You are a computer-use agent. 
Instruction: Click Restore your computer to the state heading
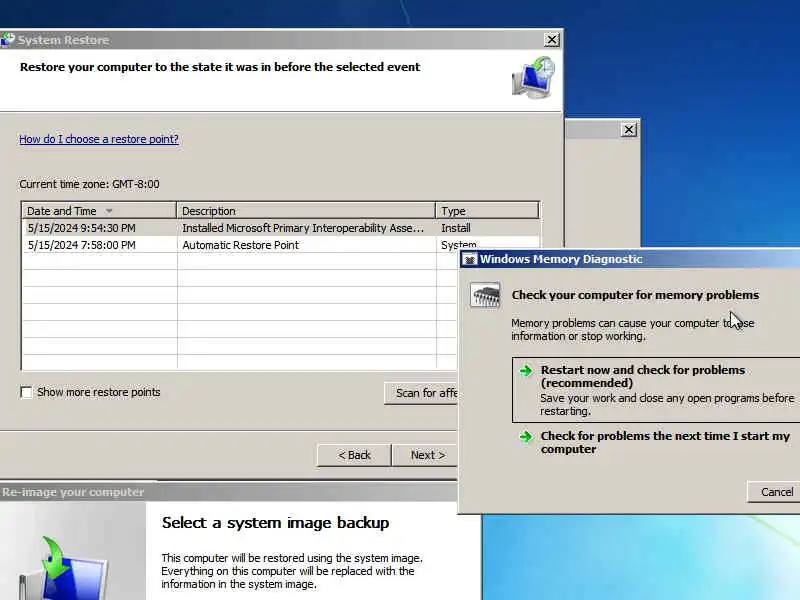pos(220,67)
